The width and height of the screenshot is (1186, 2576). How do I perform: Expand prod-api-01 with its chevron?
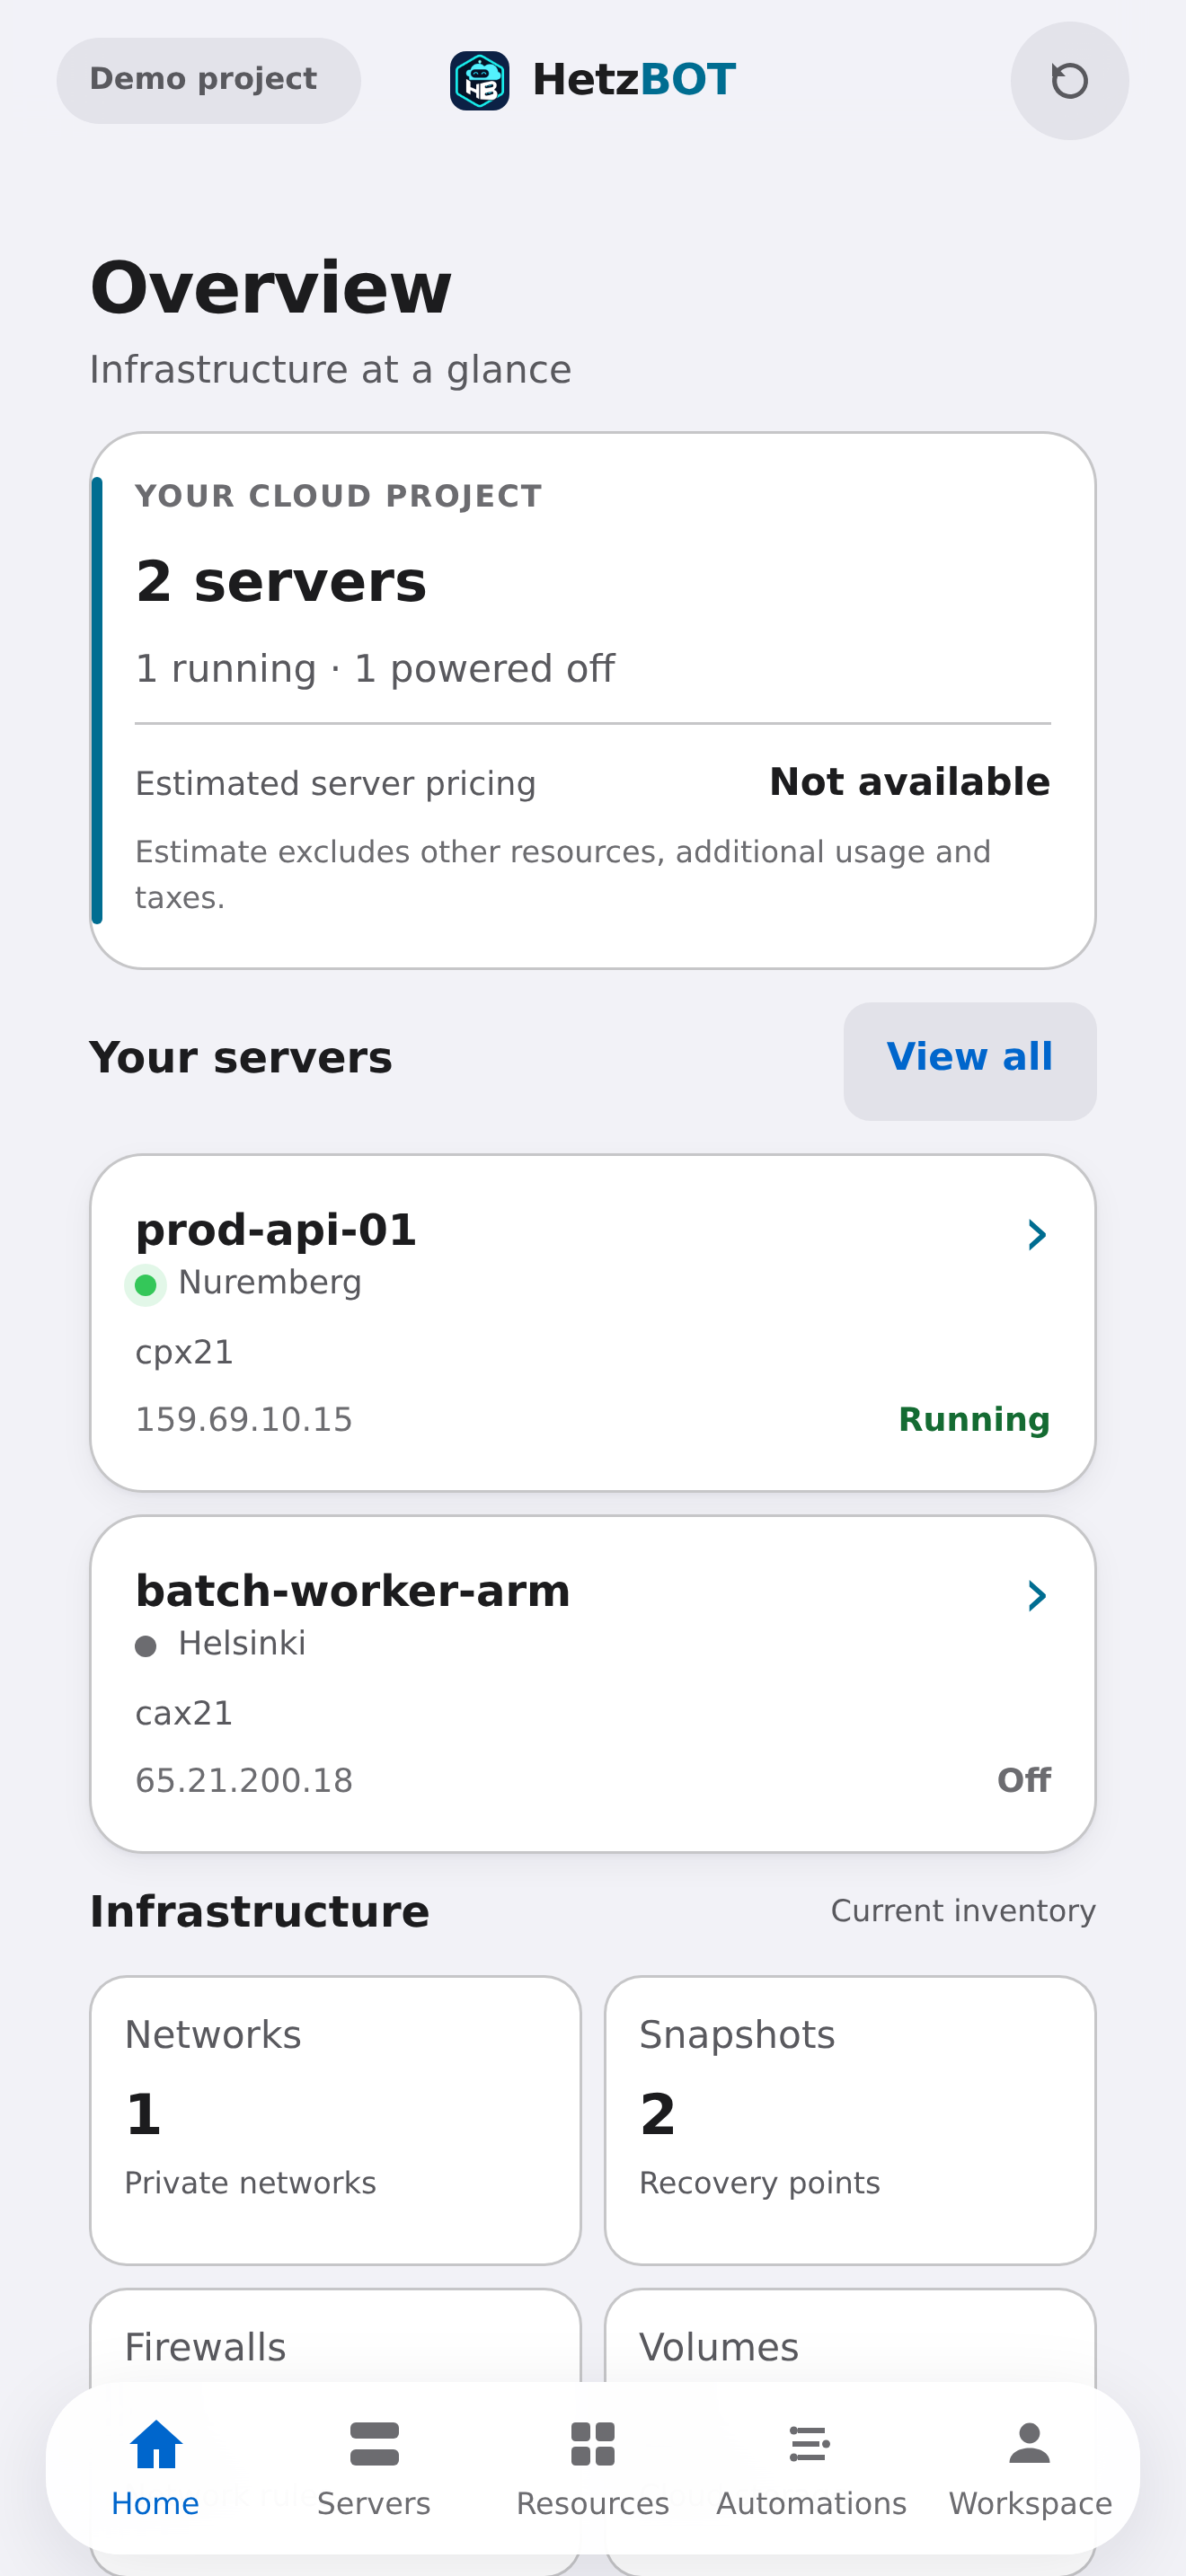pos(1037,1235)
